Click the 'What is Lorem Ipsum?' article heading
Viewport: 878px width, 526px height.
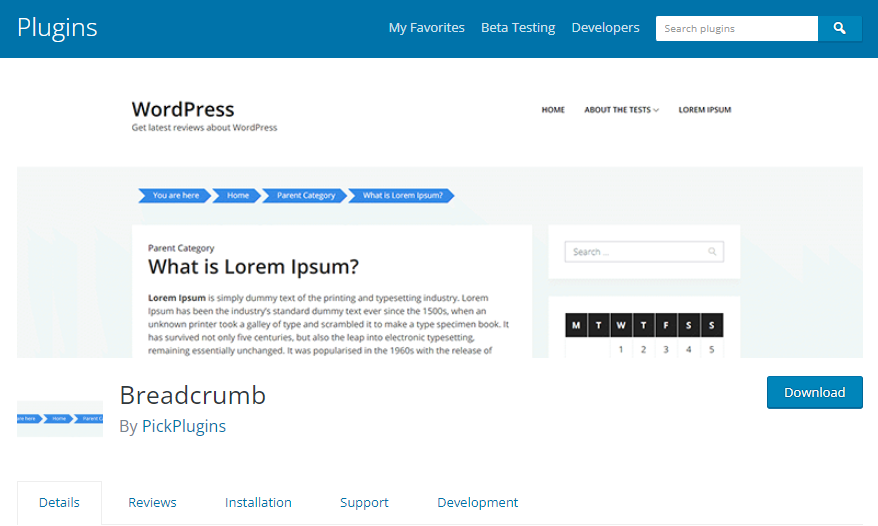253,267
